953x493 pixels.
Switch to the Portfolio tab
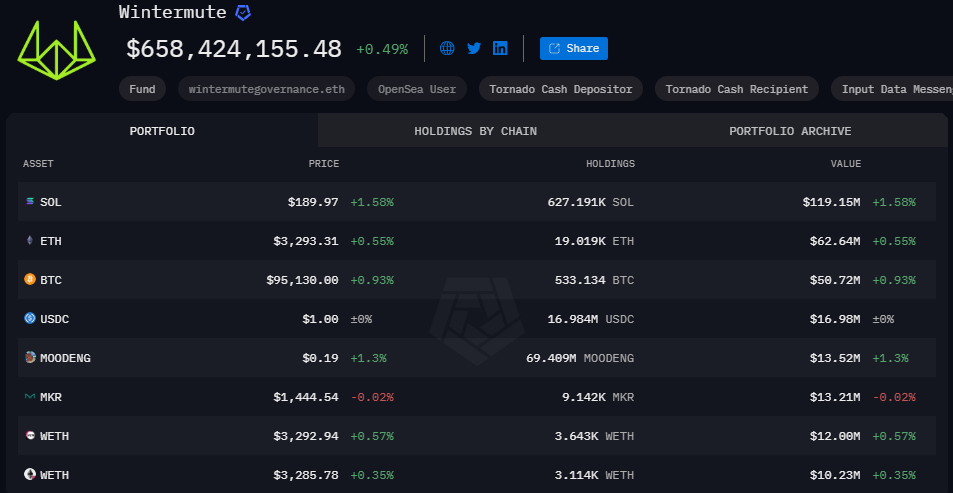[162, 131]
